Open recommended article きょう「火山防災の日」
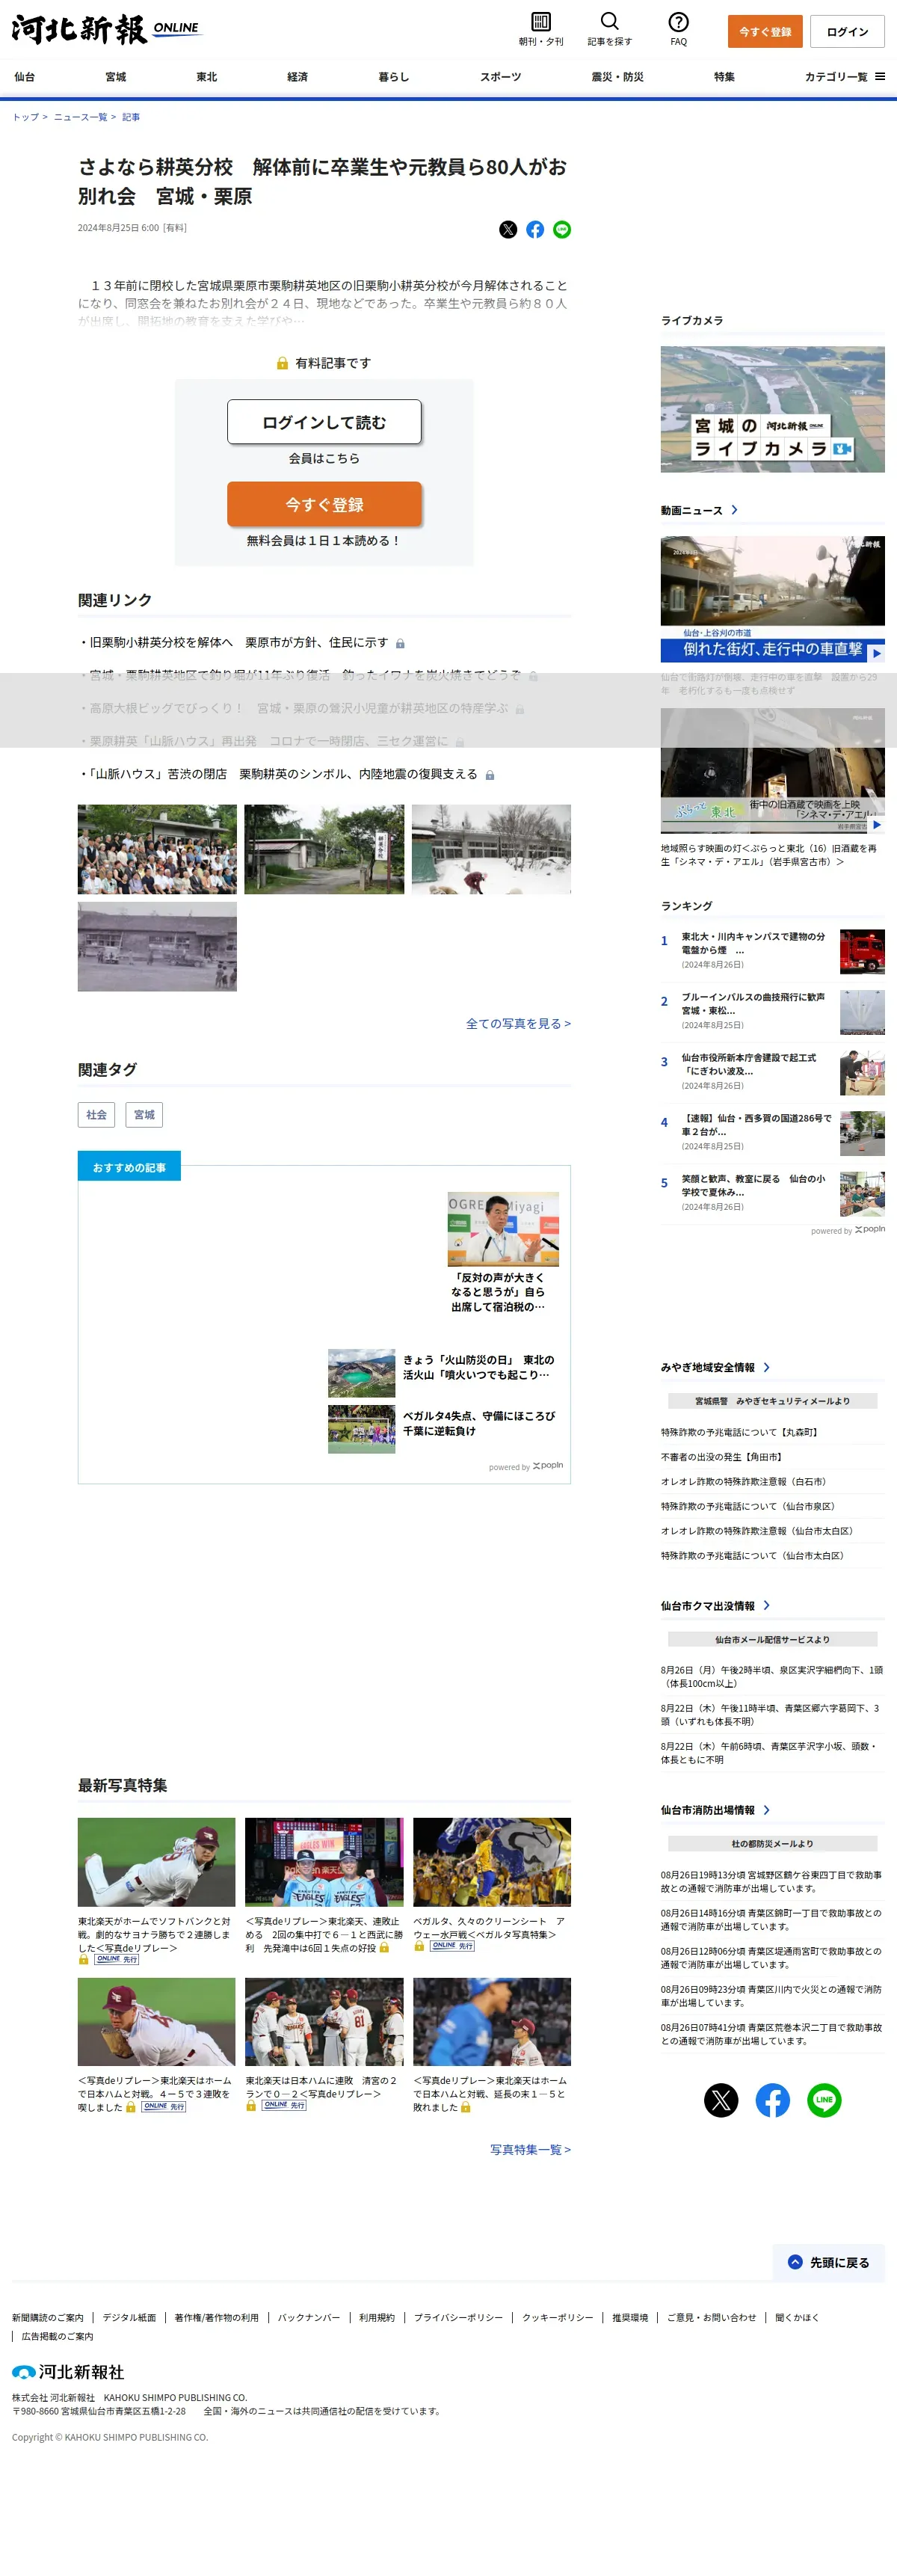Image resolution: width=897 pixels, height=2576 pixels. tap(444, 1372)
